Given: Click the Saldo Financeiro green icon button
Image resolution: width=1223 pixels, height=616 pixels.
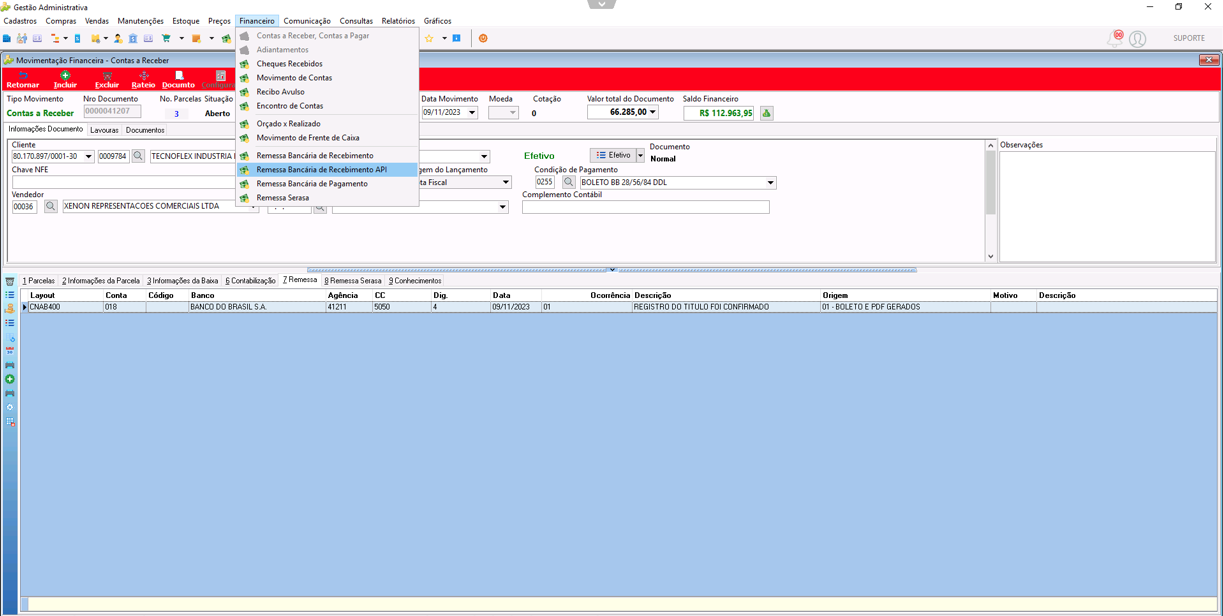Looking at the screenshot, I should click(x=767, y=113).
